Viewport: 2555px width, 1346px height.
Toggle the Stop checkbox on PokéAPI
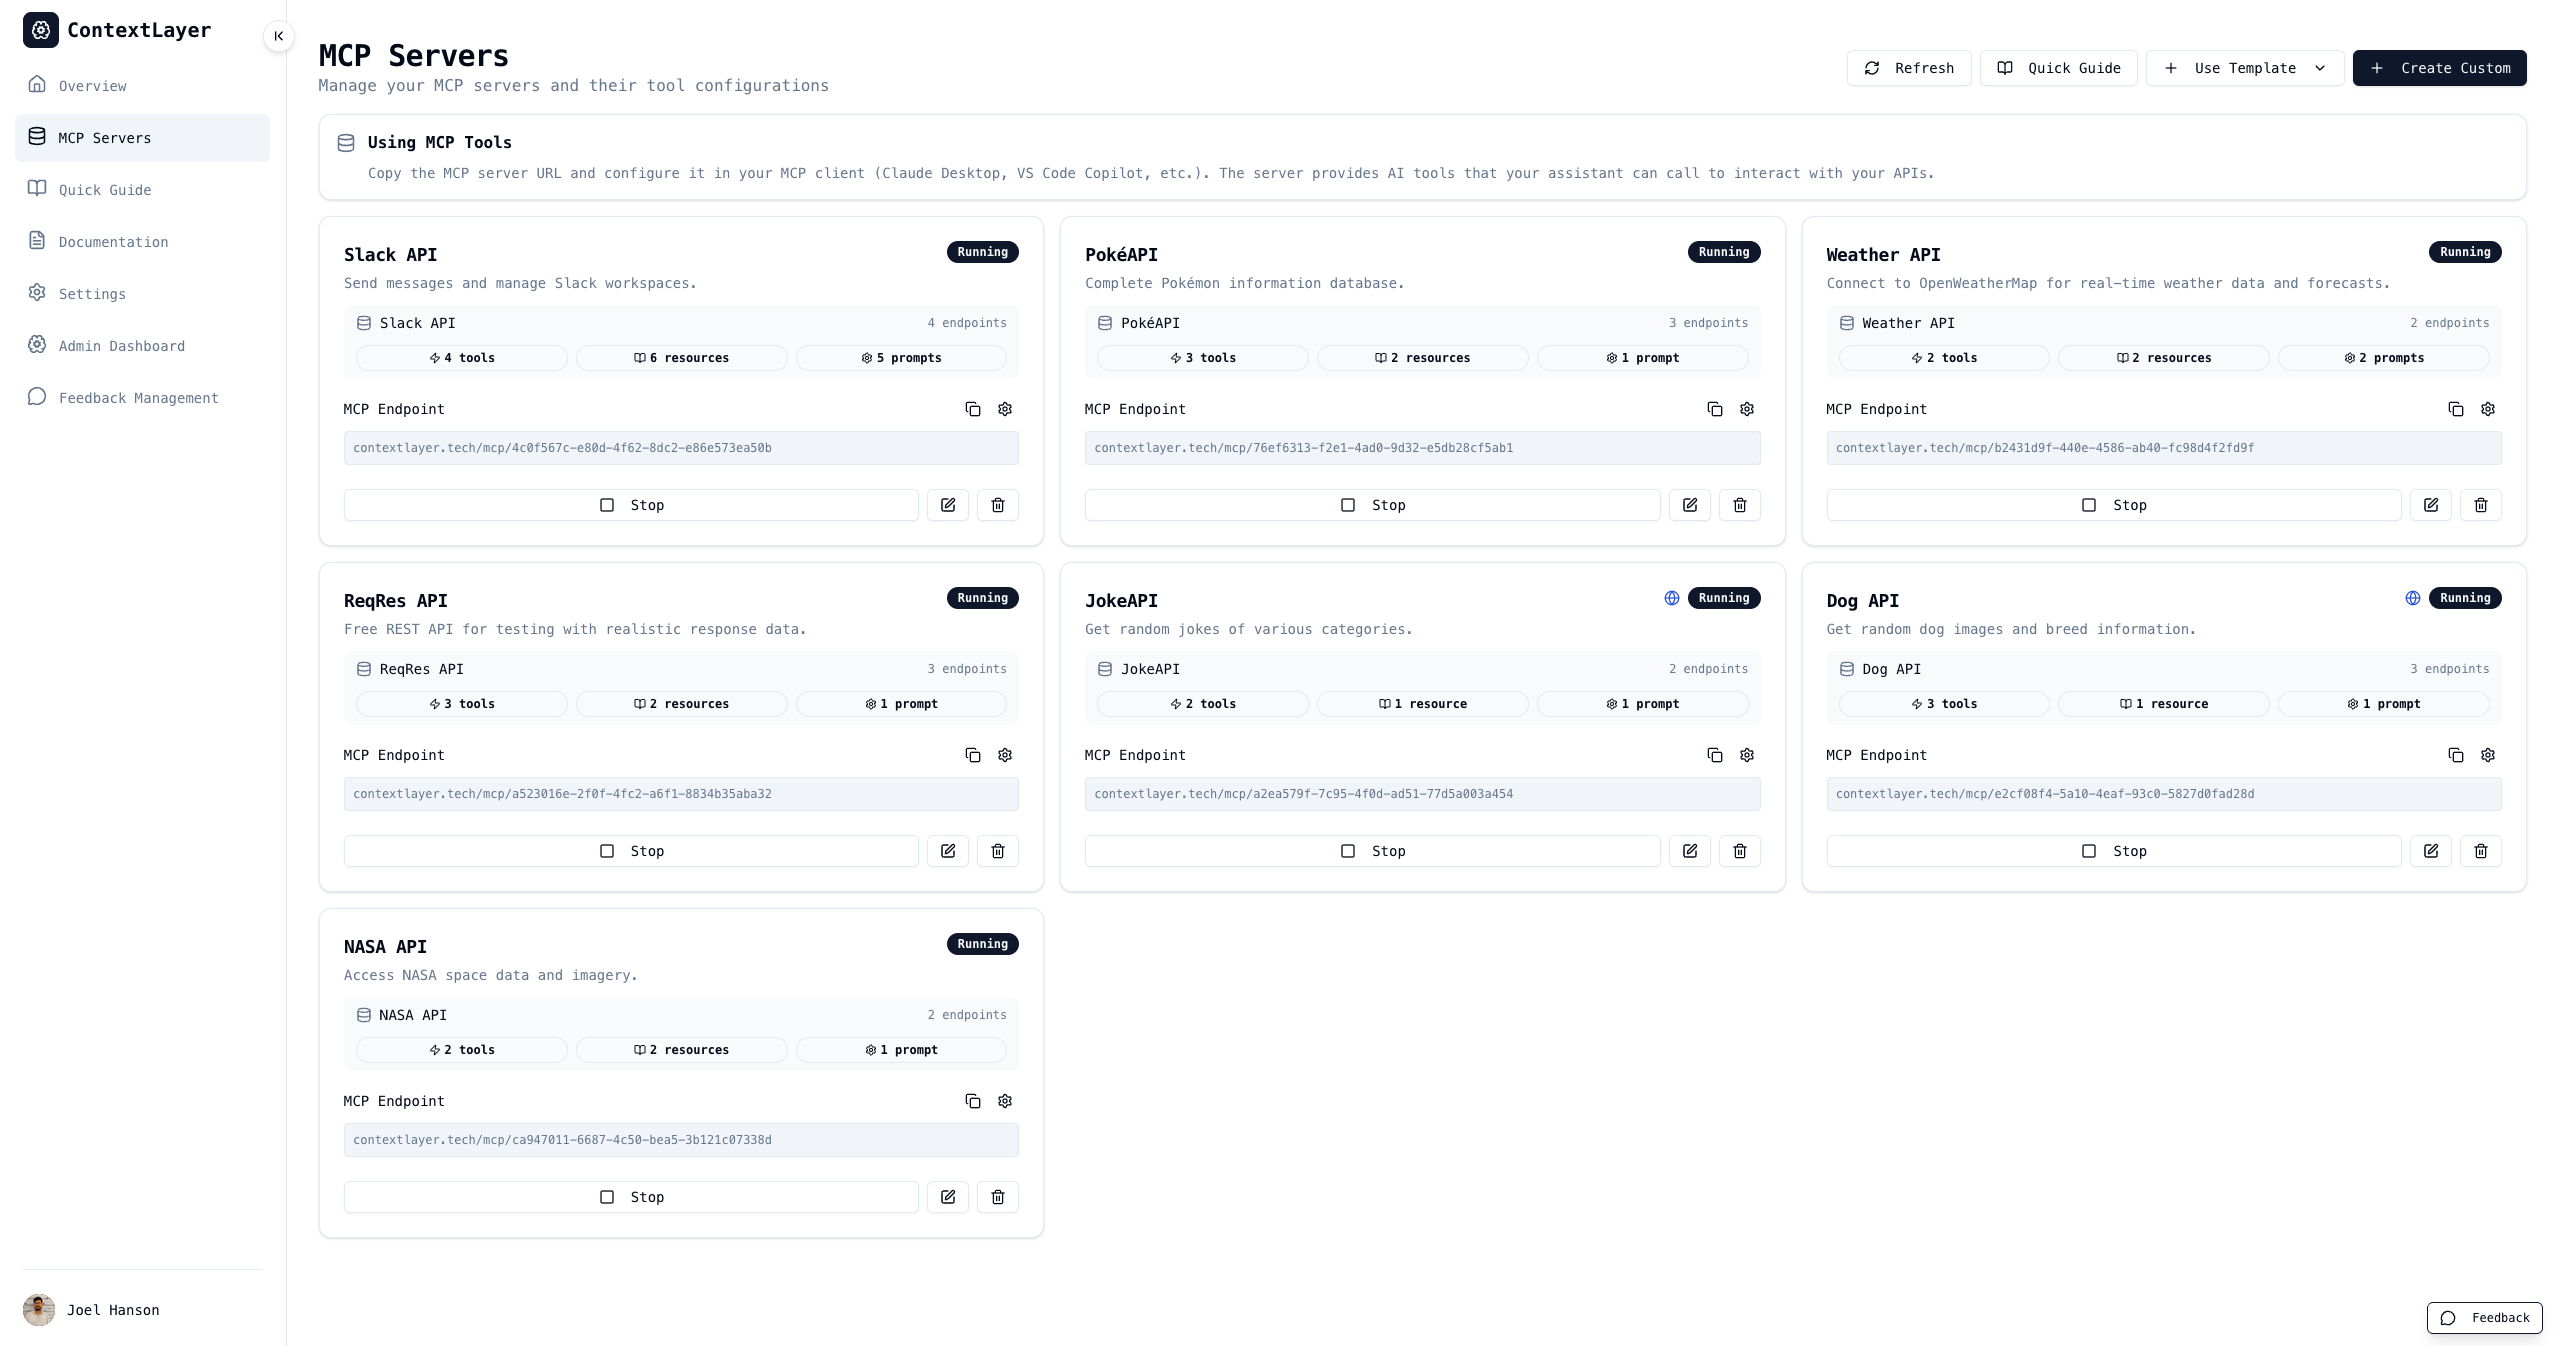pos(1348,505)
